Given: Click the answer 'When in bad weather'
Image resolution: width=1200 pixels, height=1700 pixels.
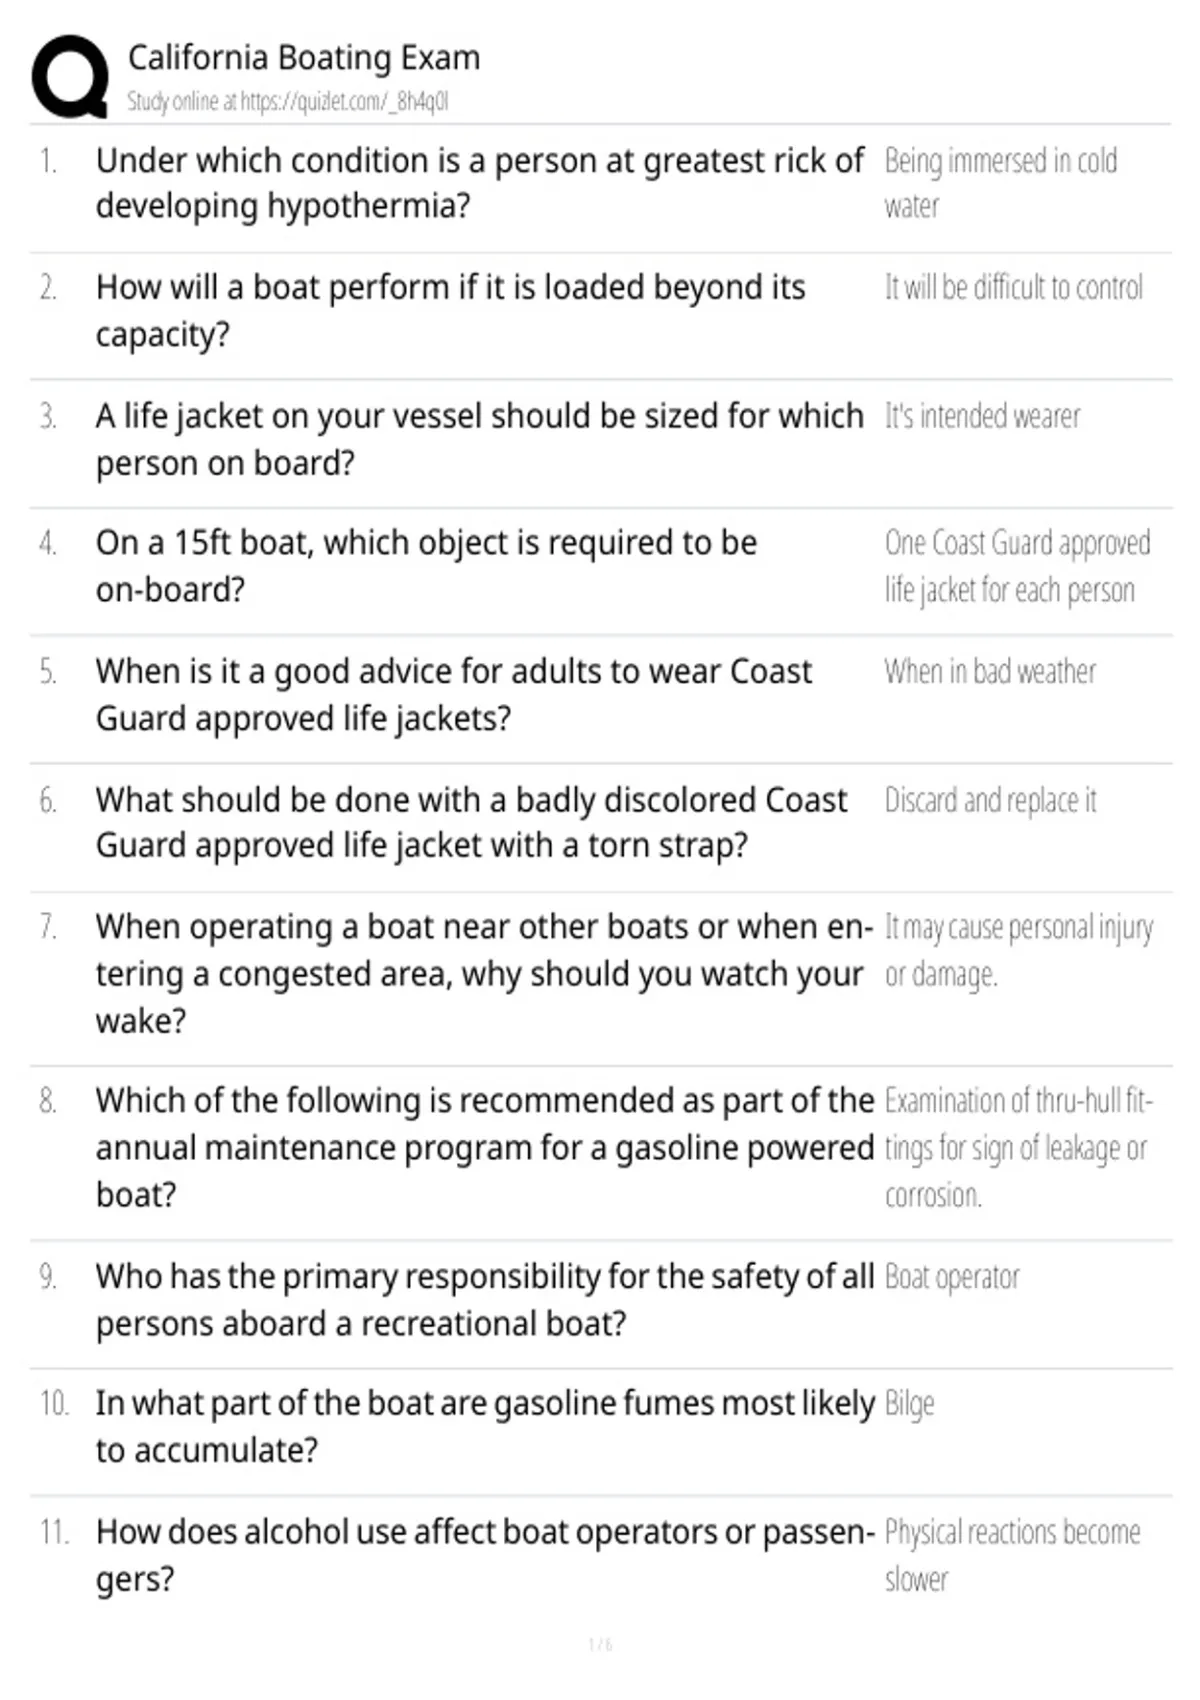Looking at the screenshot, I should pos(990,672).
